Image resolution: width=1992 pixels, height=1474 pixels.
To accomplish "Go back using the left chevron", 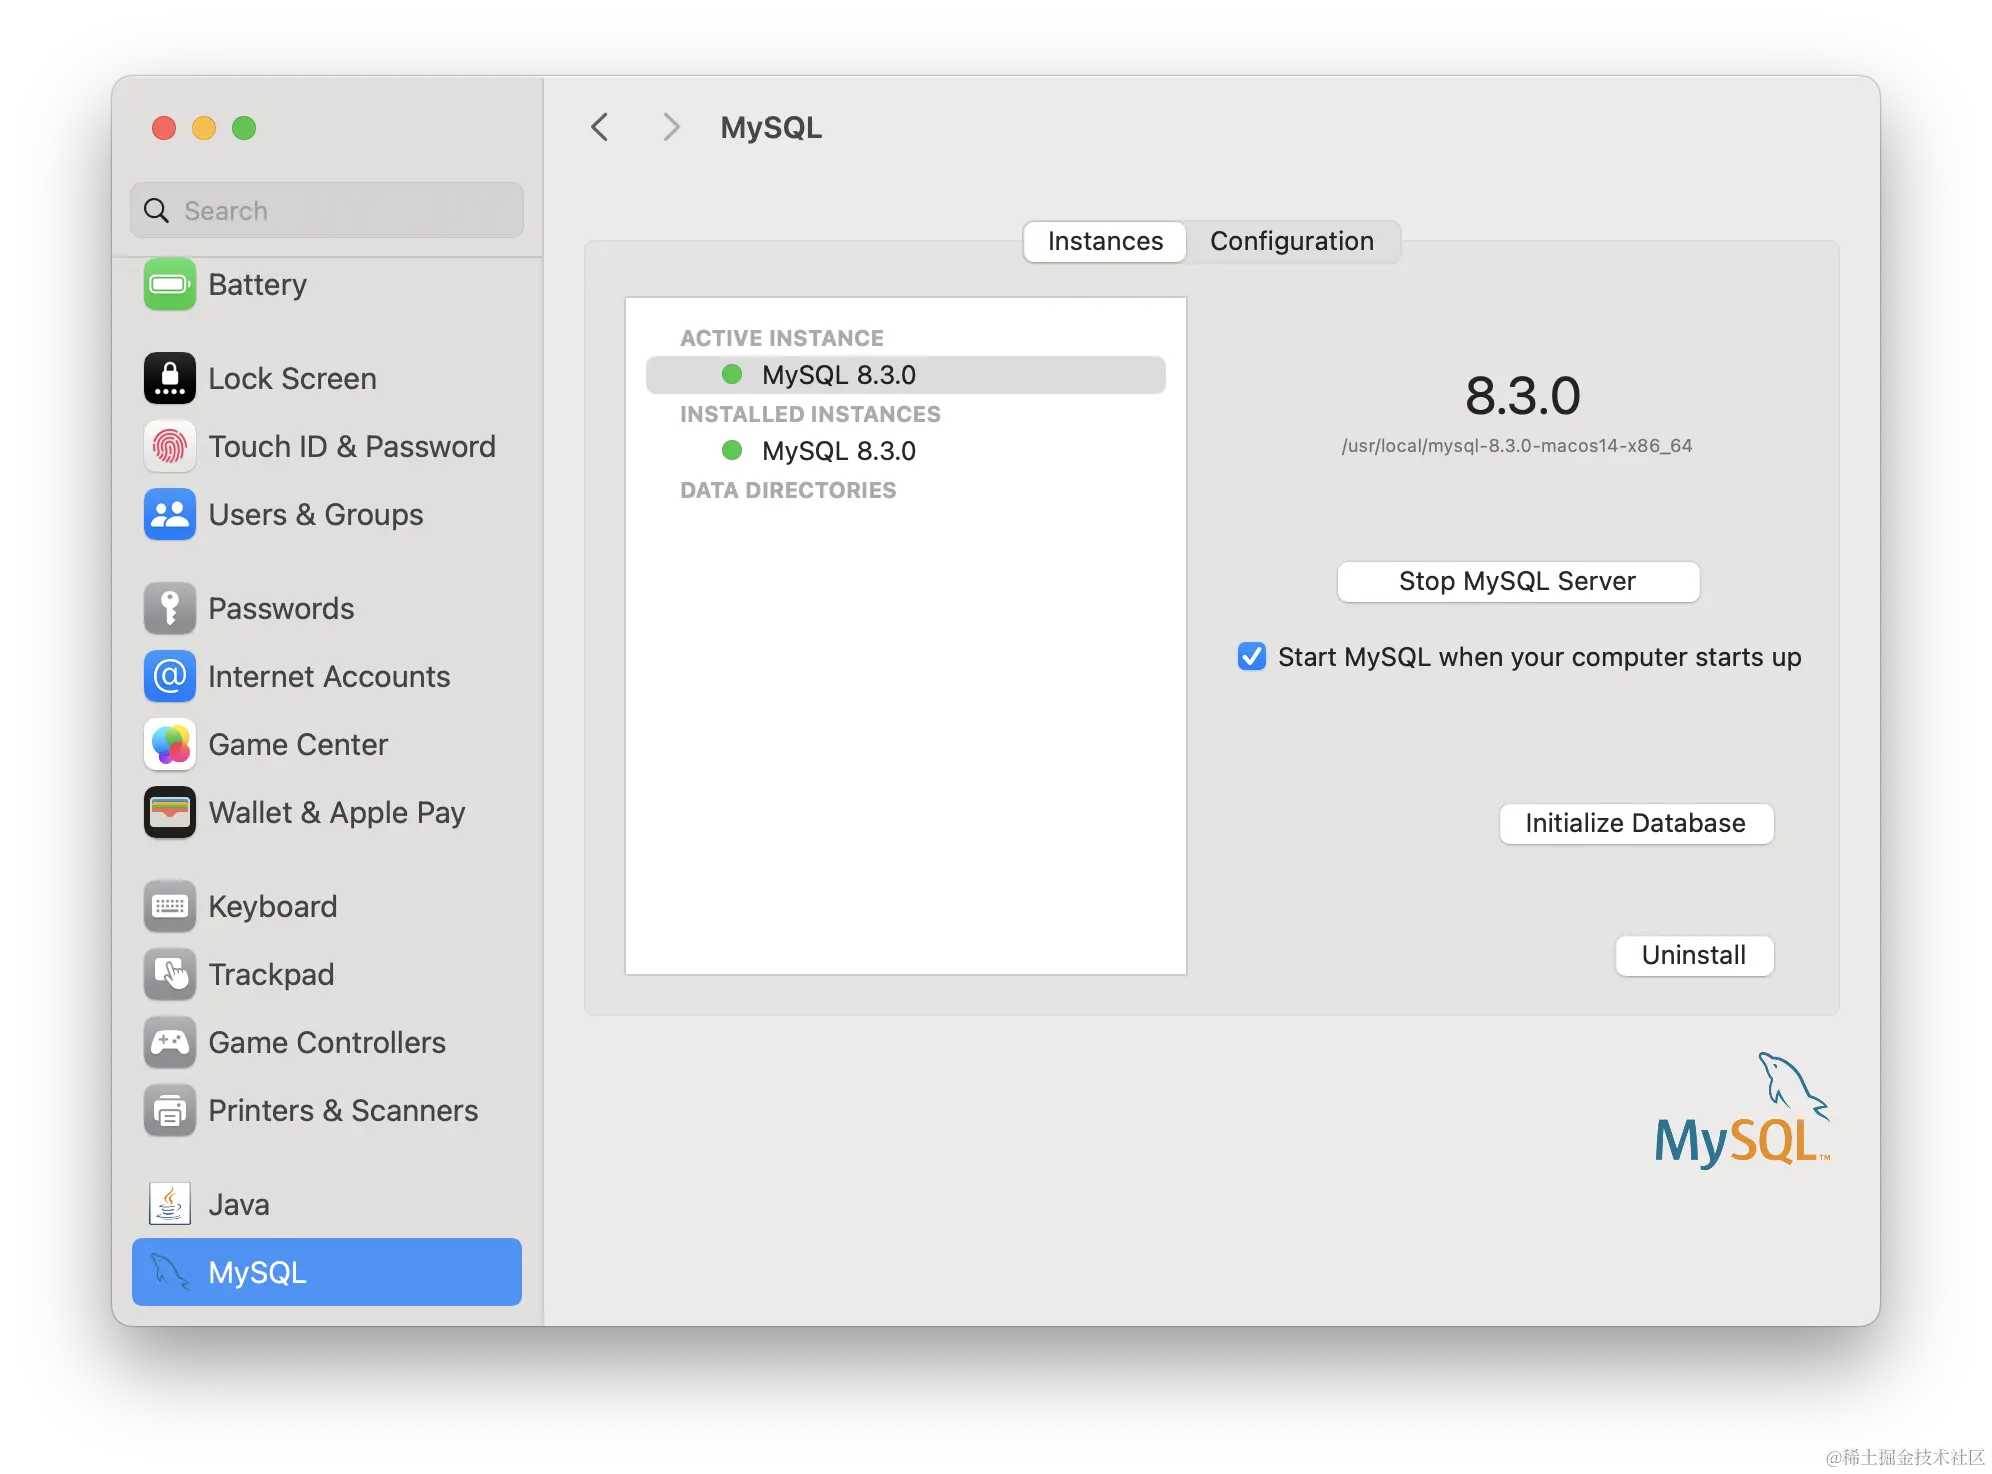I will click(600, 128).
